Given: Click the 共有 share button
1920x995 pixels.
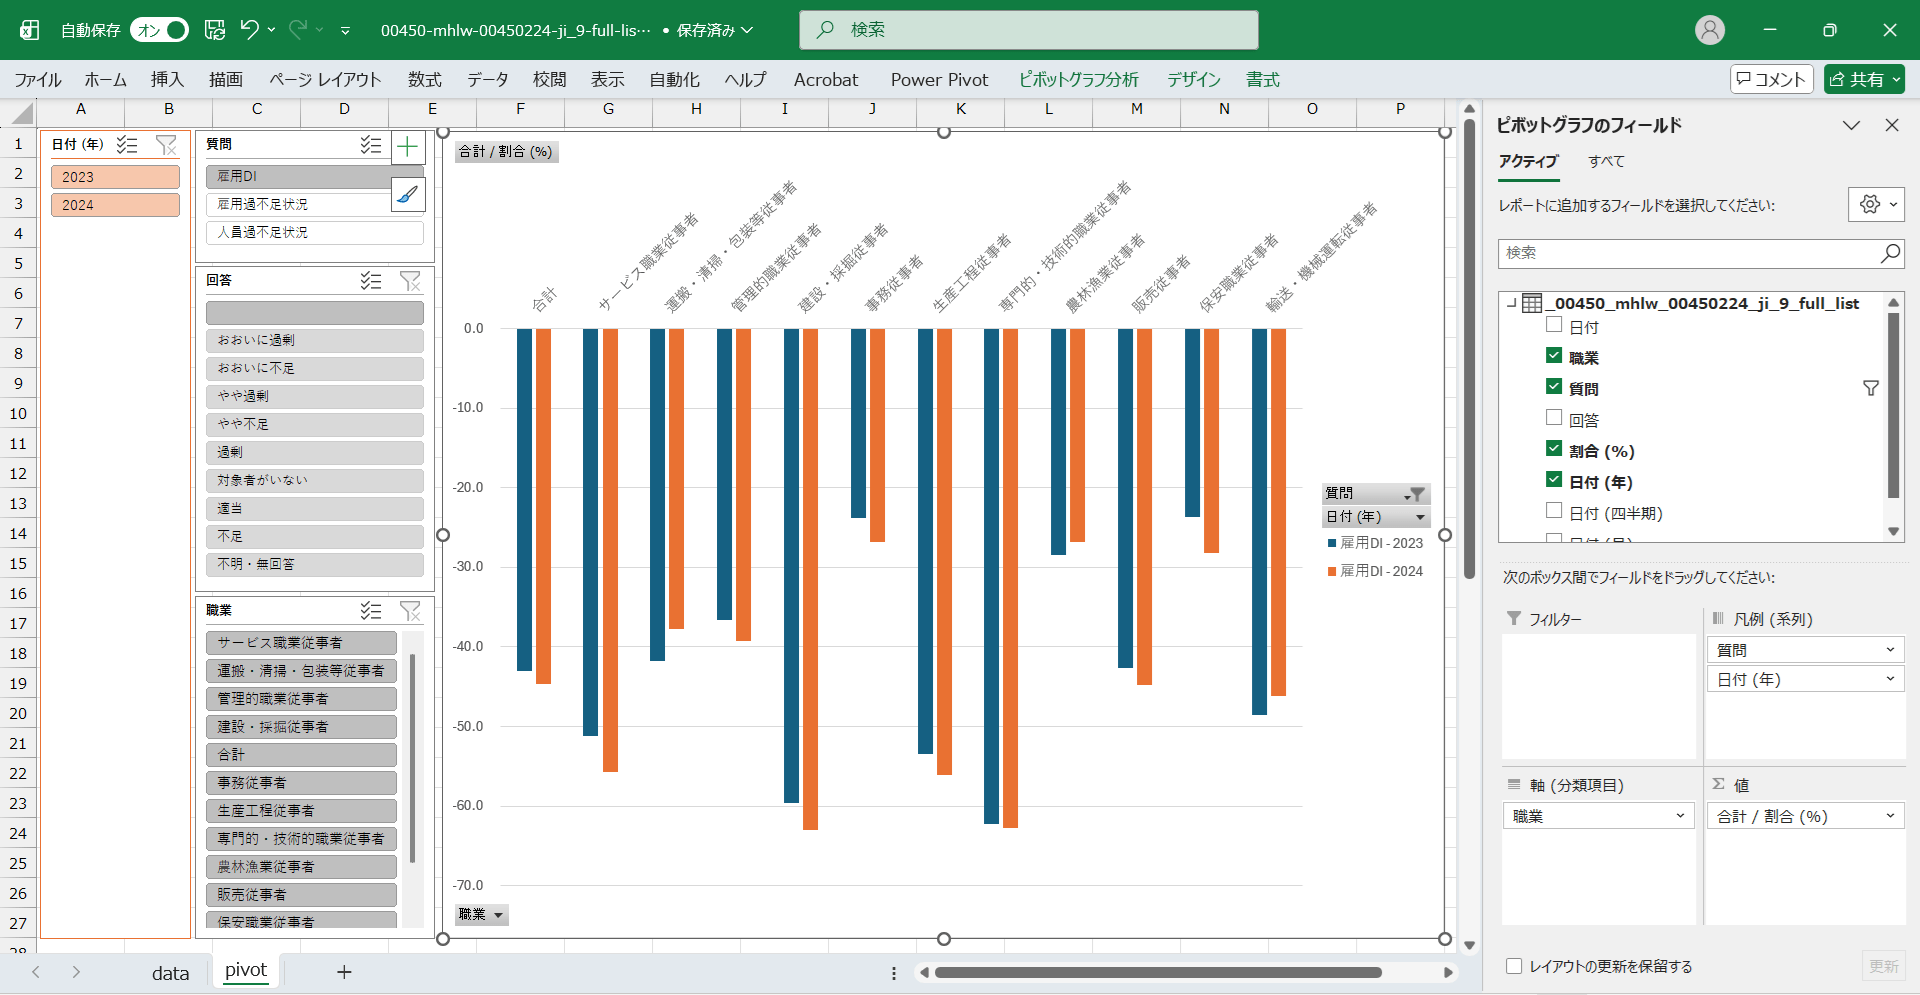Looking at the screenshot, I should coord(1863,80).
